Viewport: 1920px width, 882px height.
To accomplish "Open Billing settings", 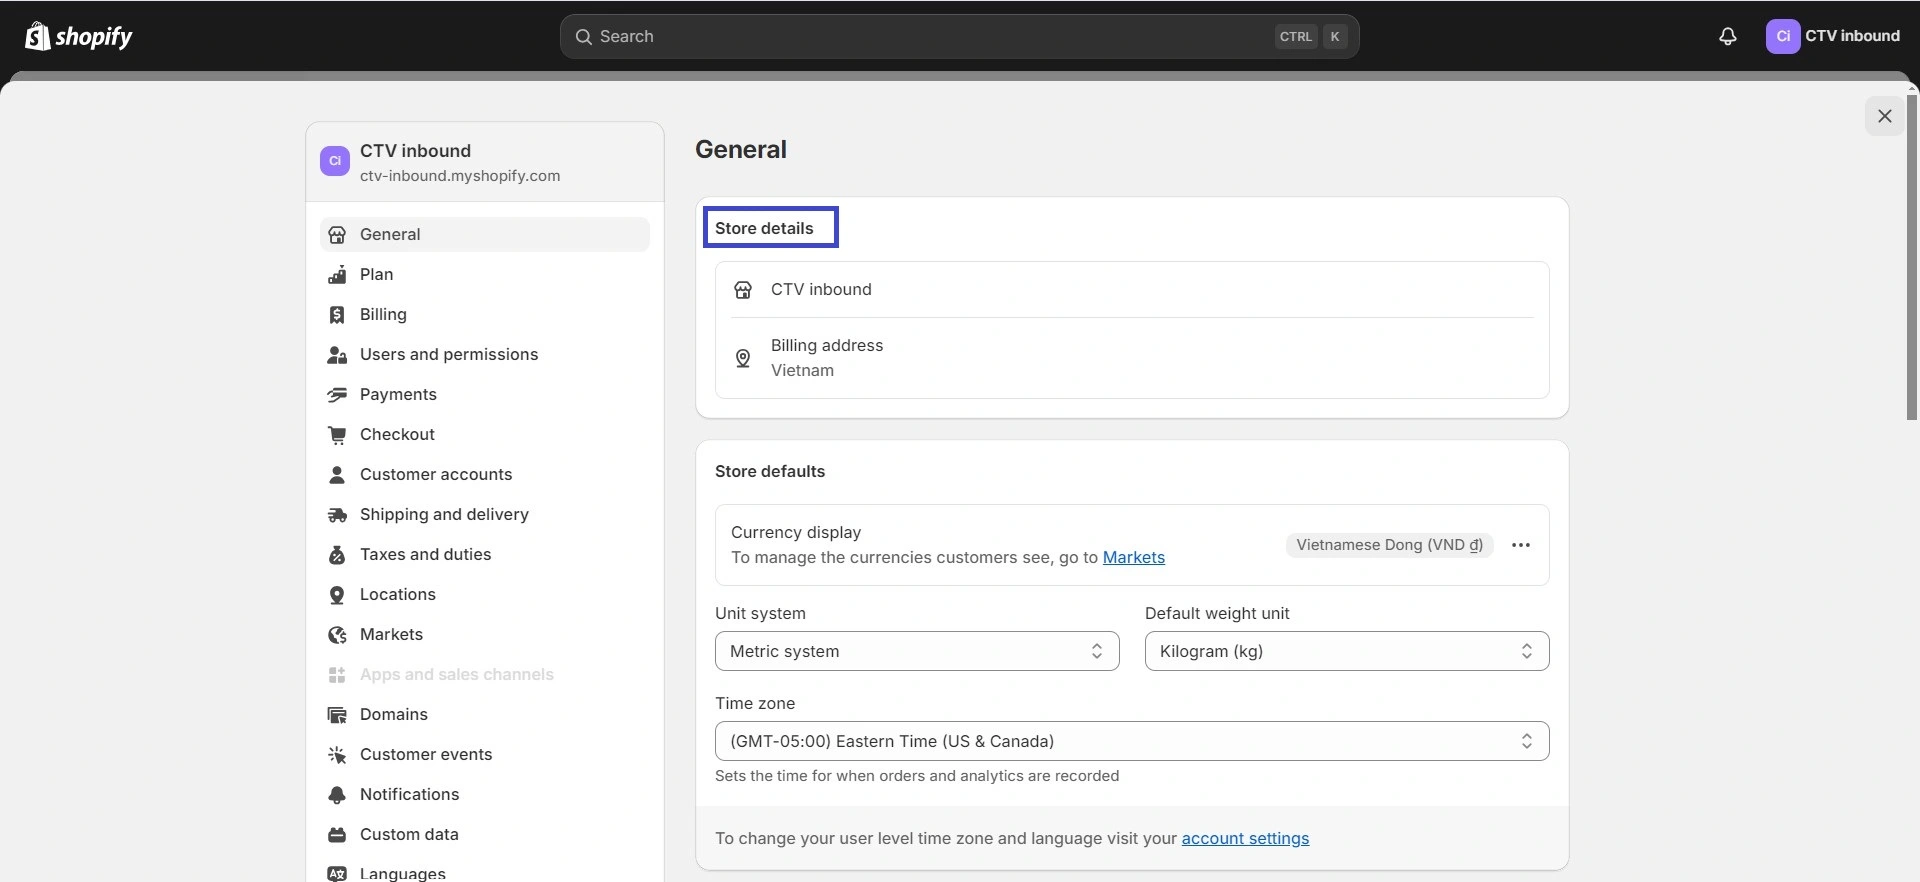I will click(x=485, y=314).
